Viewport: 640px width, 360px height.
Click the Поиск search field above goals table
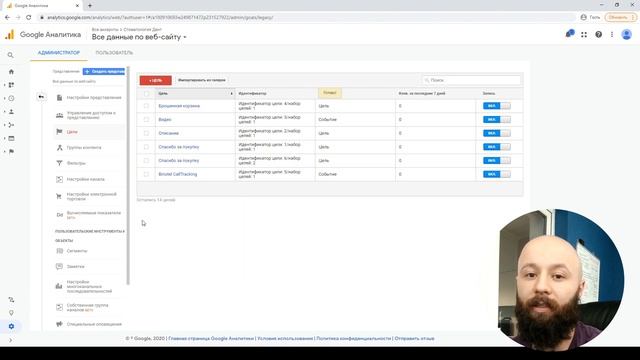(x=472, y=80)
